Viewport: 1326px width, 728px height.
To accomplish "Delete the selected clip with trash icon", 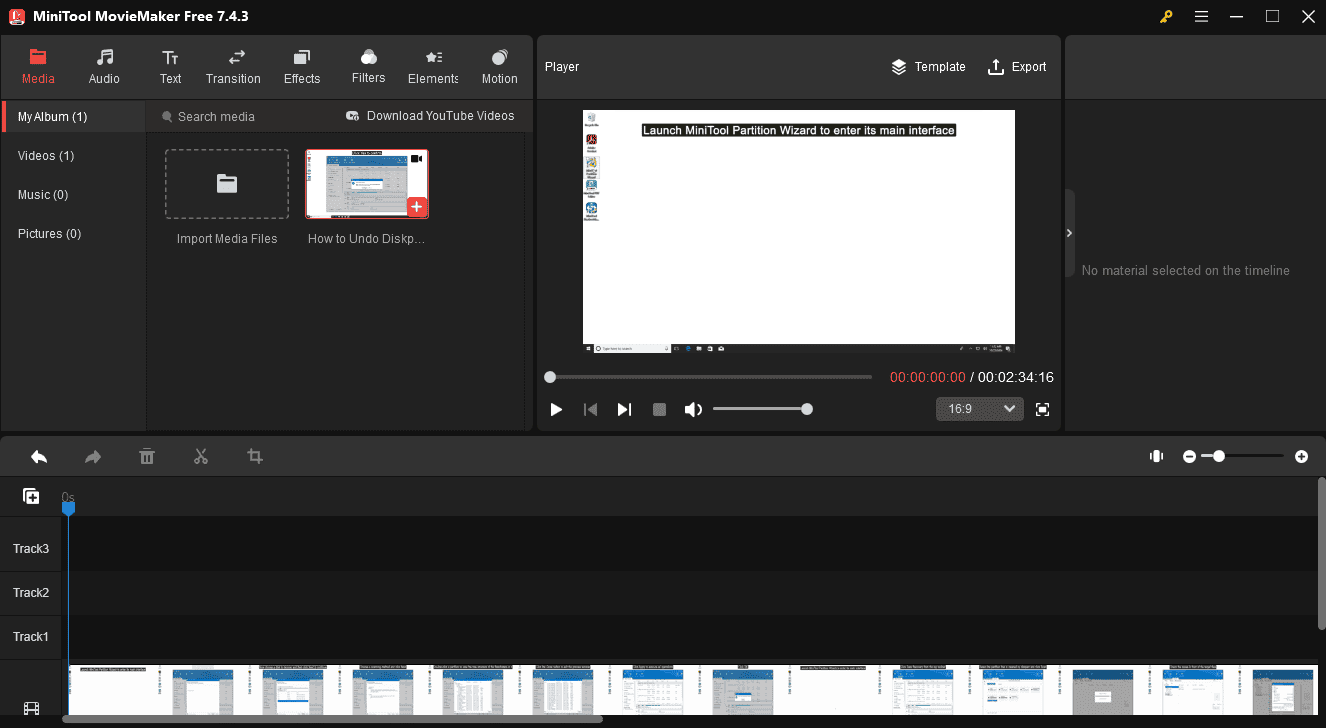I will (147, 456).
